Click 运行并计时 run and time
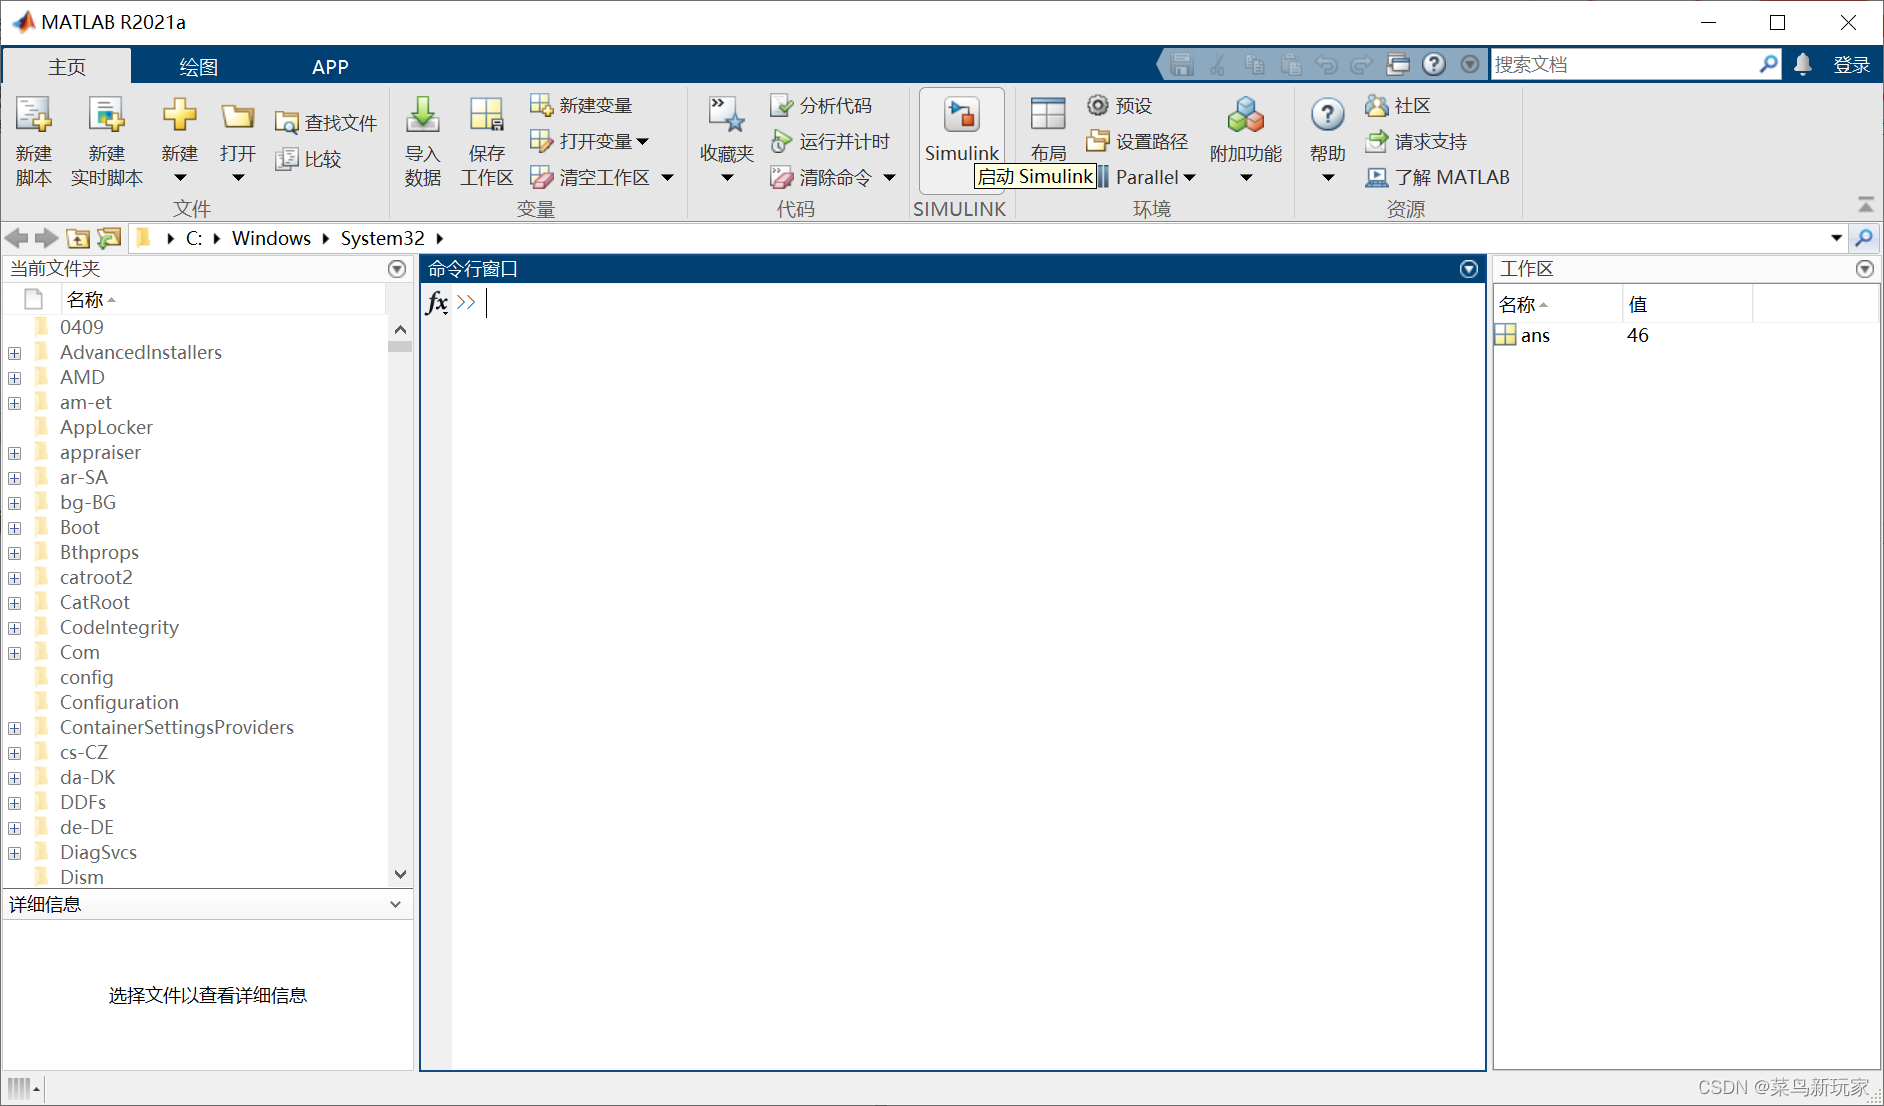 [x=830, y=141]
